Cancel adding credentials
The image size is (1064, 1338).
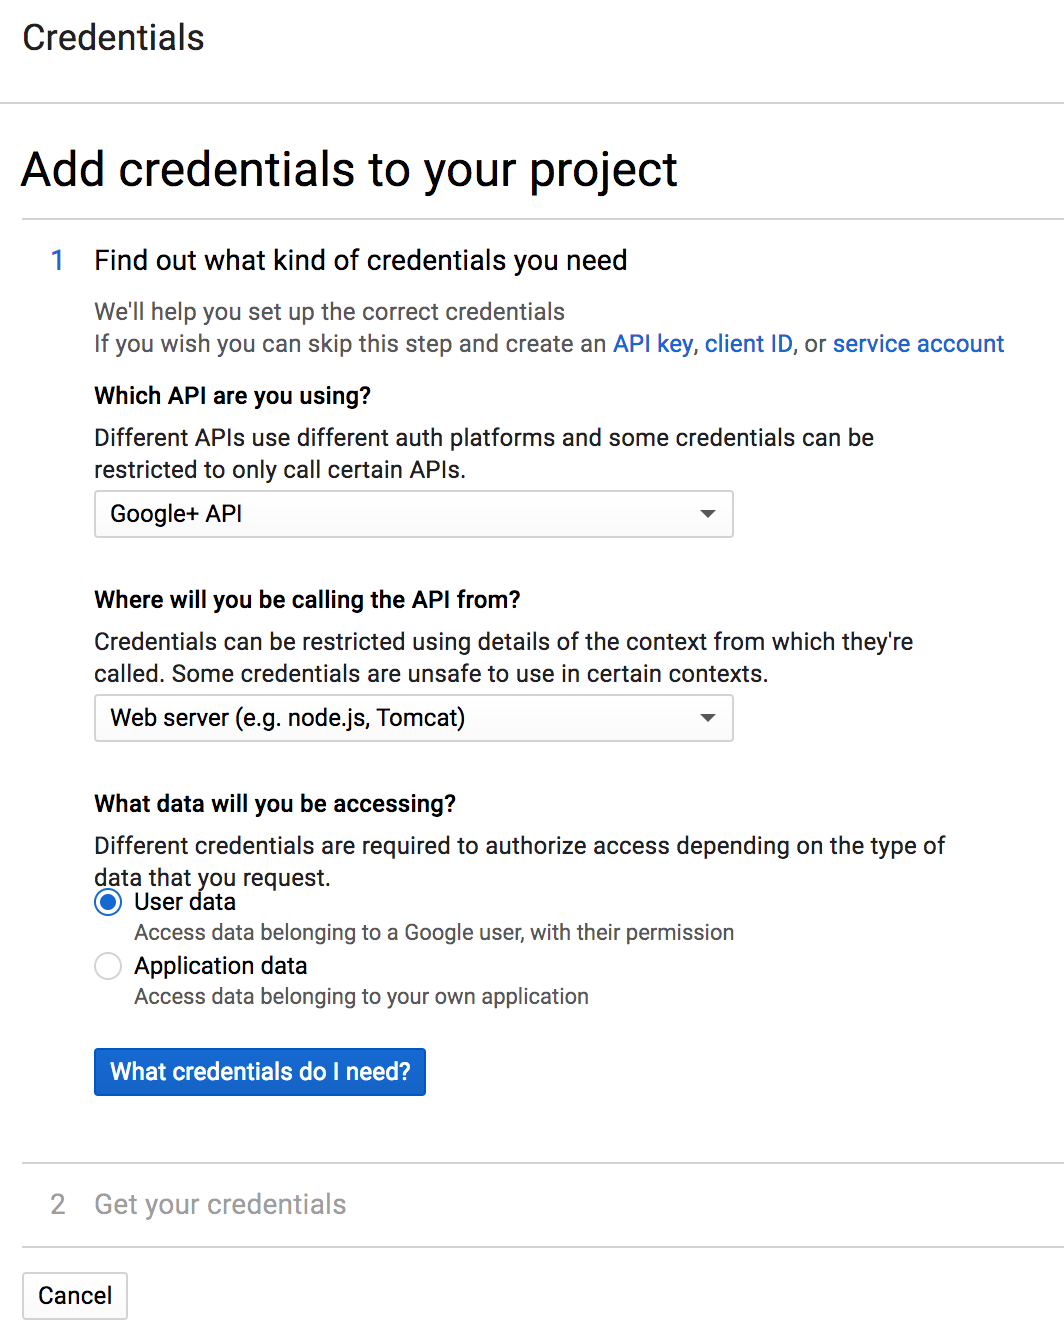[75, 1296]
